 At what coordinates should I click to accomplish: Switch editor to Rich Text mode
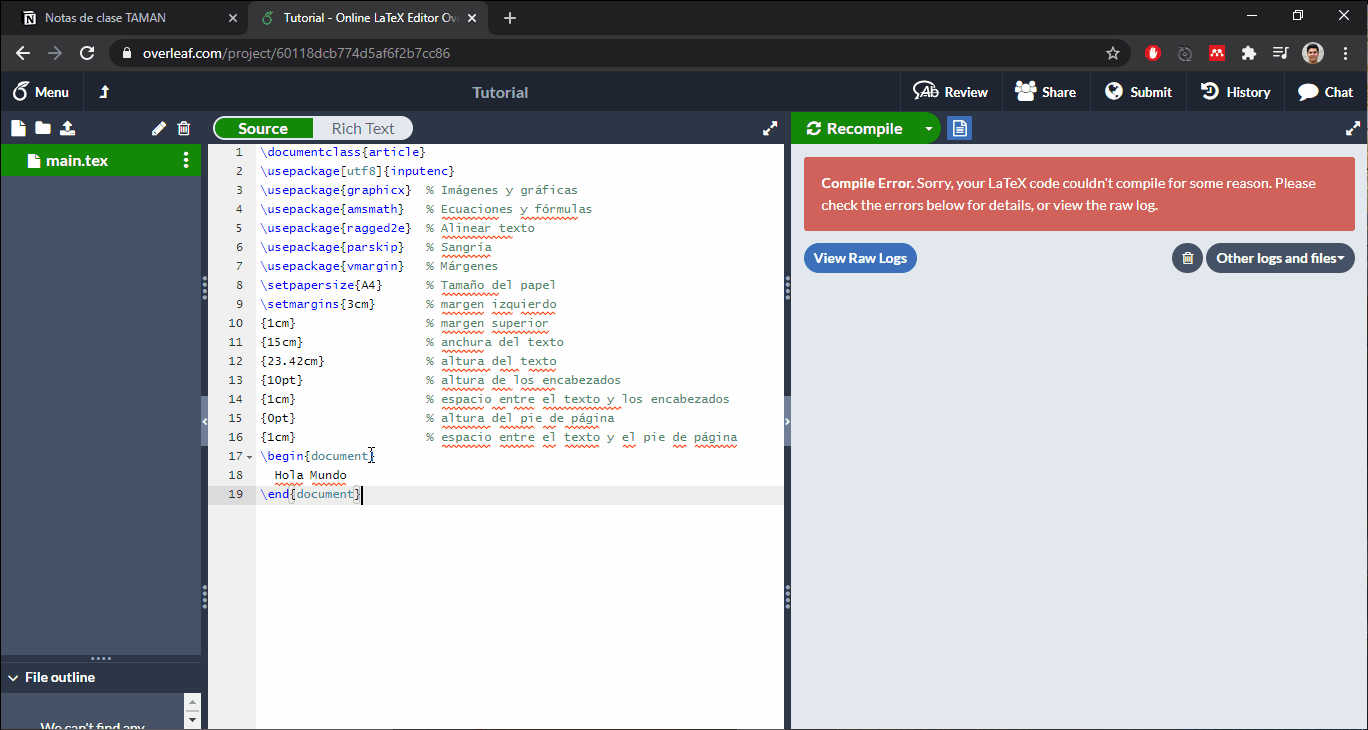(x=362, y=128)
